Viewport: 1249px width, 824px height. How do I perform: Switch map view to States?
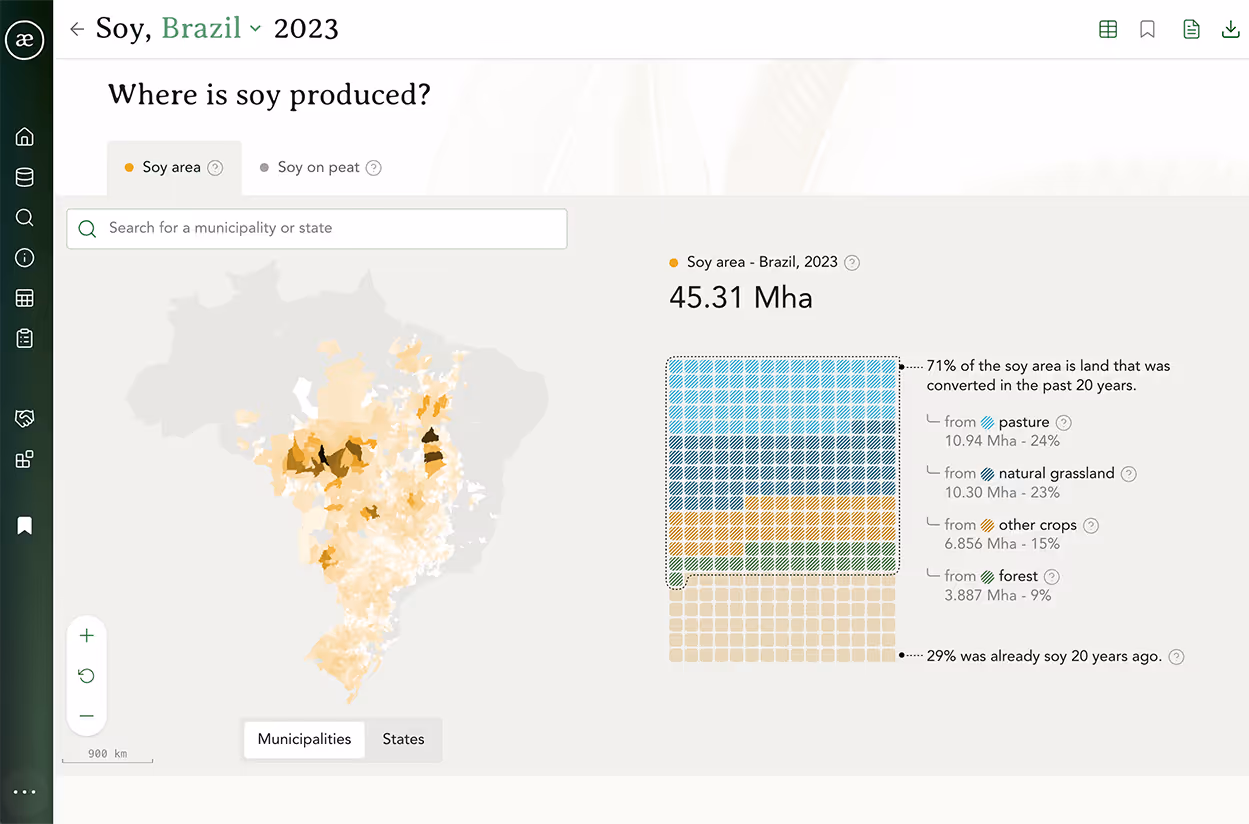coord(403,739)
